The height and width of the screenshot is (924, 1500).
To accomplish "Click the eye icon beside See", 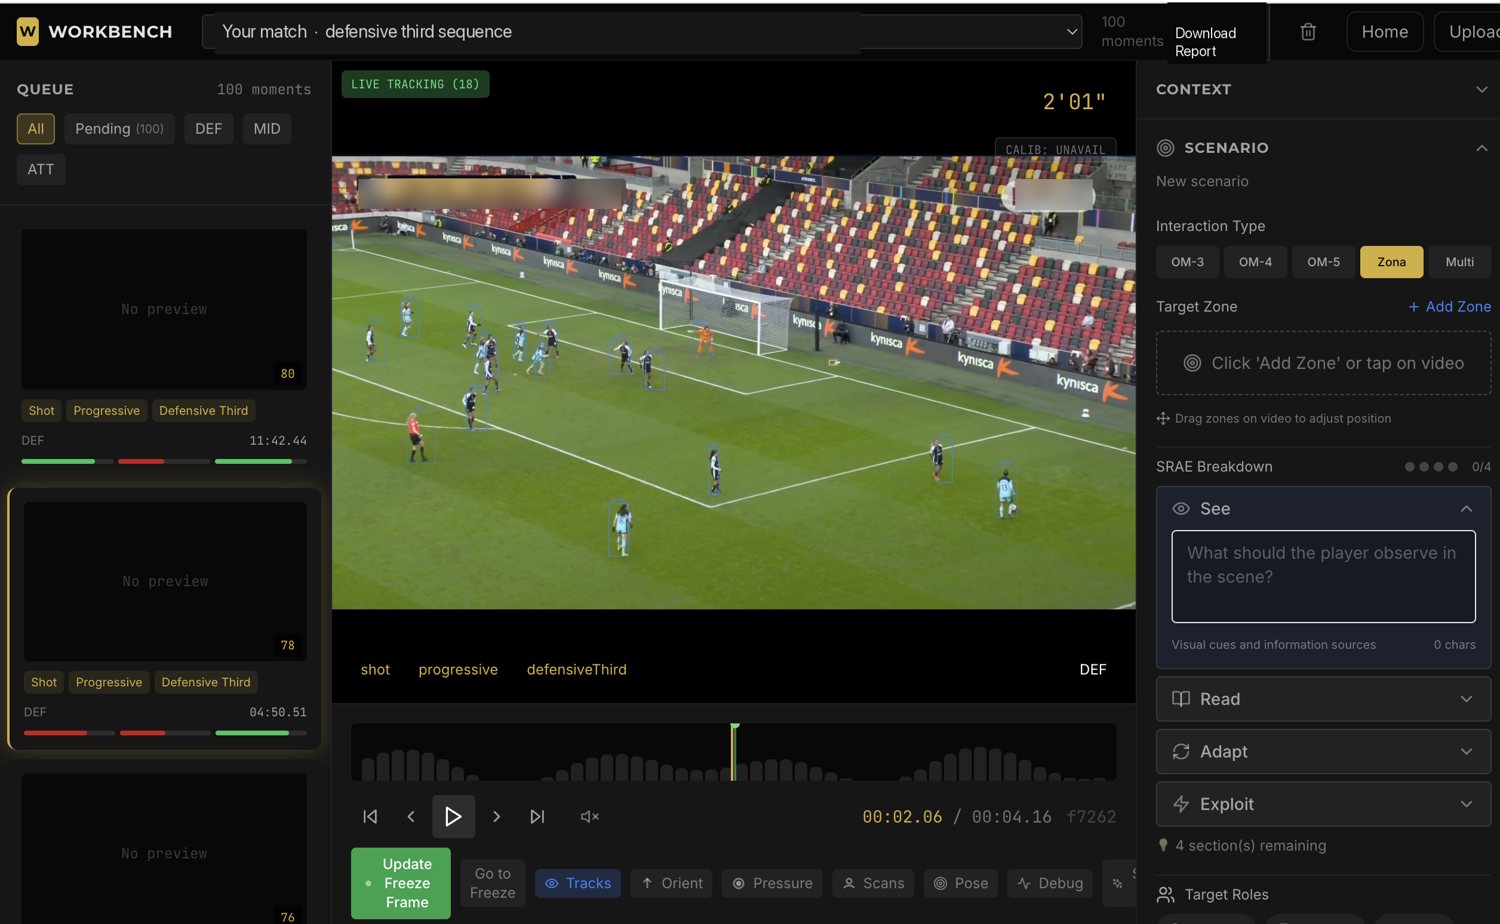I will (x=1181, y=509).
